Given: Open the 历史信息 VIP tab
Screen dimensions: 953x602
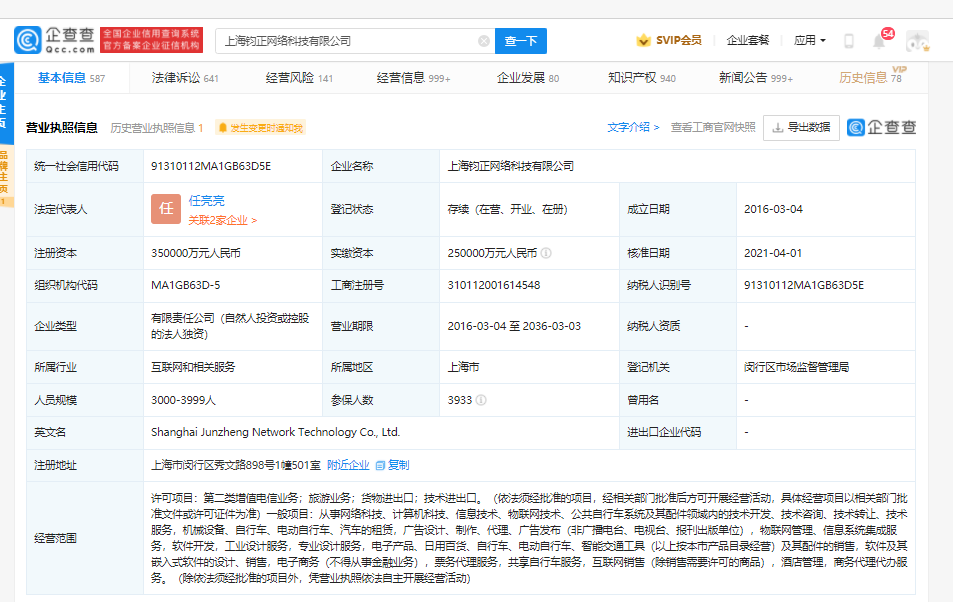Looking at the screenshot, I should [x=872, y=77].
